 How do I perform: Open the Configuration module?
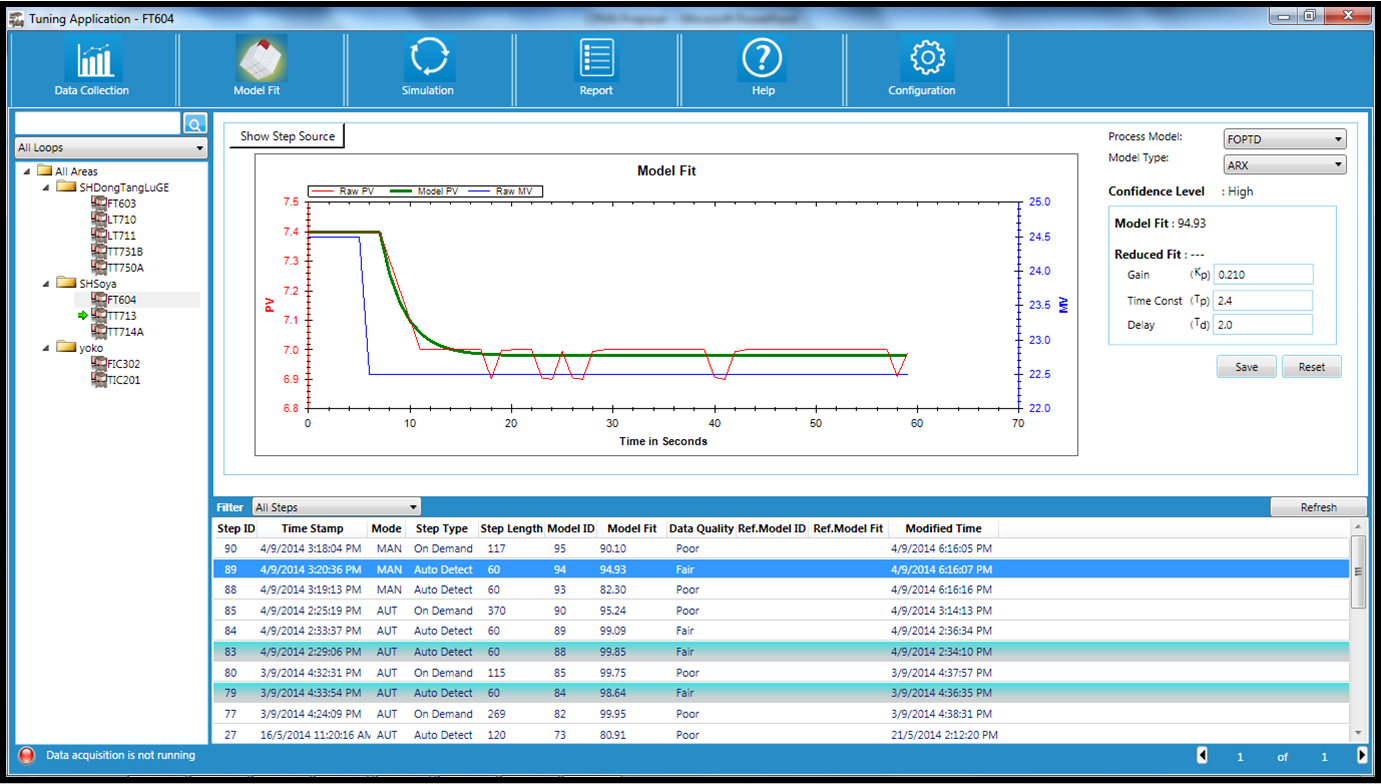click(922, 67)
